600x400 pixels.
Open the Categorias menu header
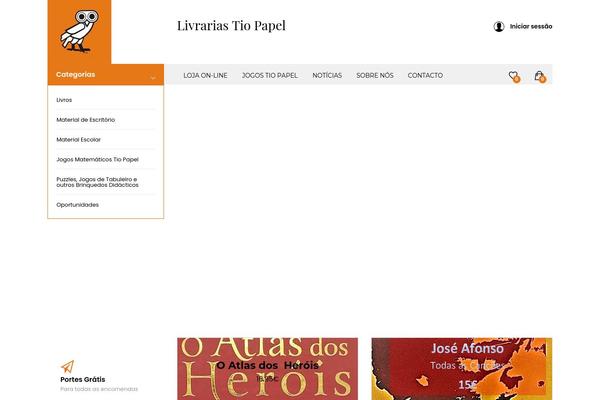tap(106, 75)
